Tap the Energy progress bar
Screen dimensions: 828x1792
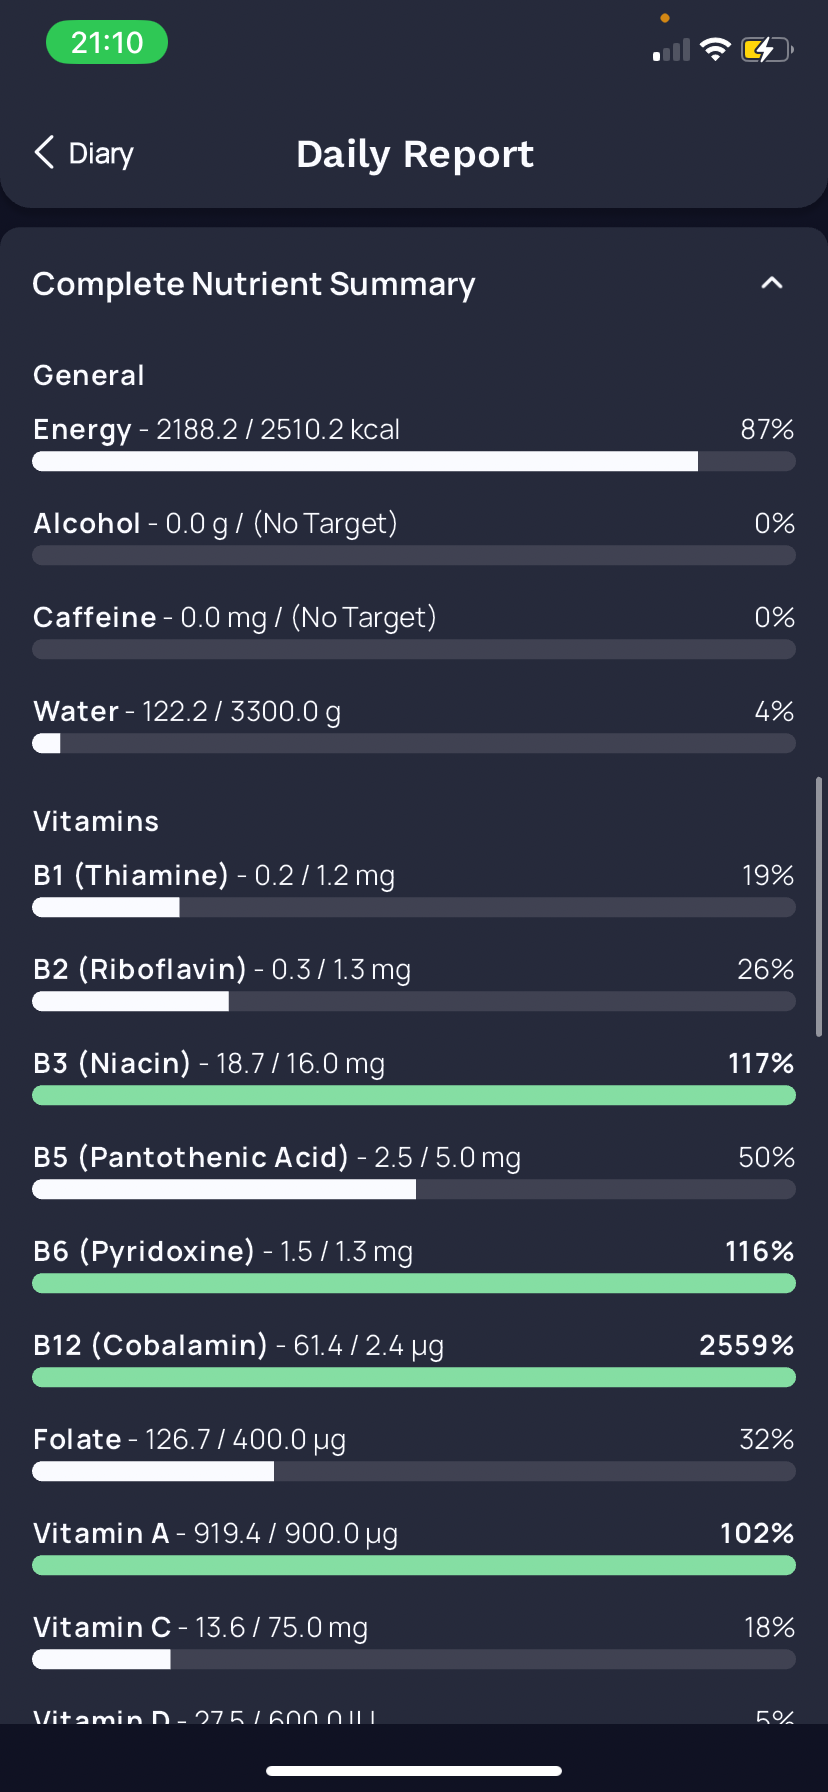414,461
